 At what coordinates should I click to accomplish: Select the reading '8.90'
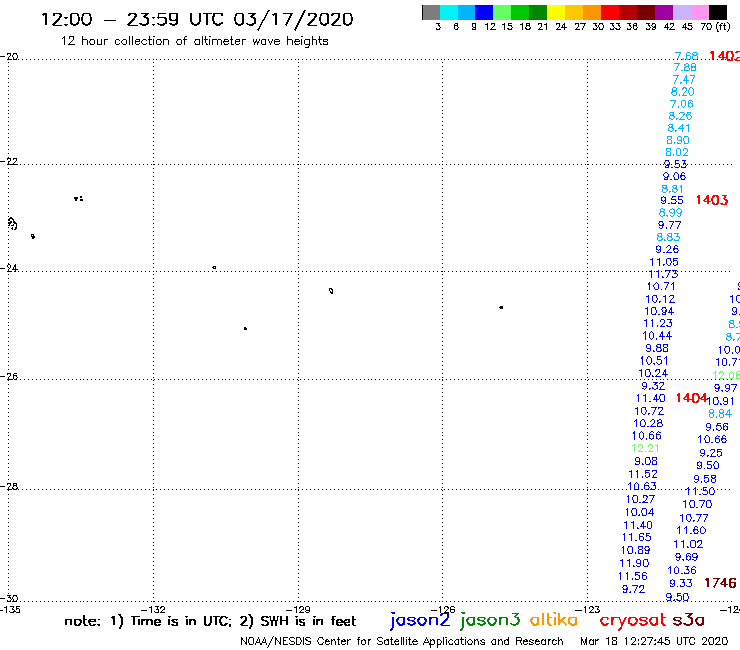coord(678,140)
